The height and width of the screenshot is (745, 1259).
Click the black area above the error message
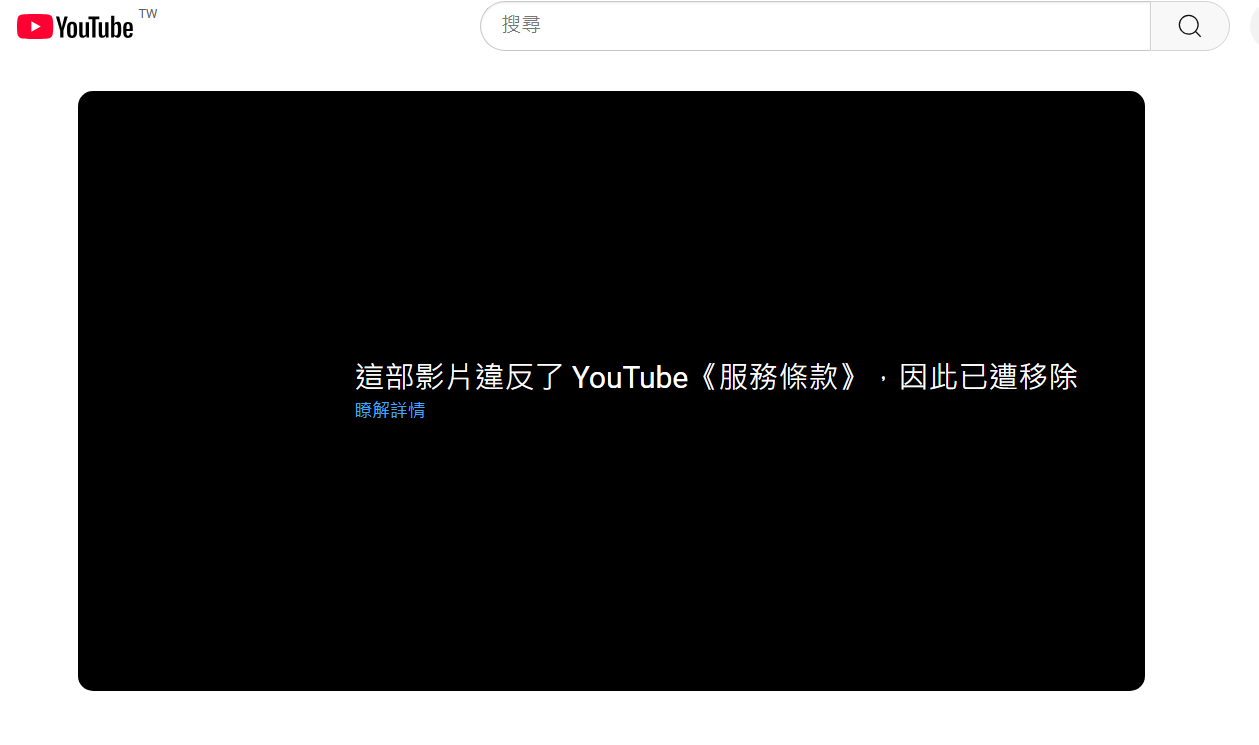[x=611, y=220]
